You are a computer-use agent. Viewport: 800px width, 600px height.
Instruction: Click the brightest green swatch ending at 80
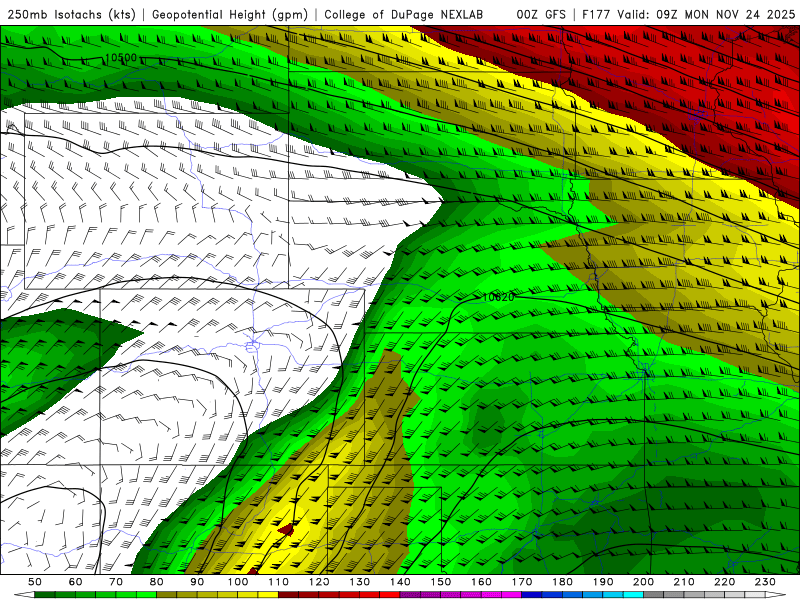[146, 595]
